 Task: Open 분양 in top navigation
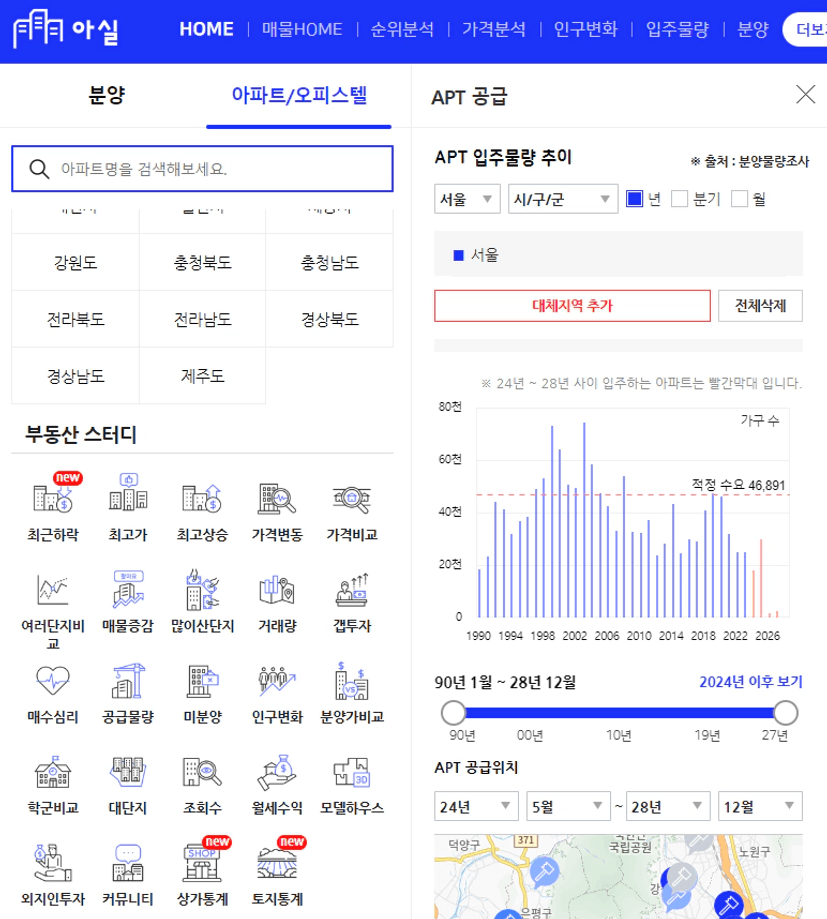pos(753,29)
